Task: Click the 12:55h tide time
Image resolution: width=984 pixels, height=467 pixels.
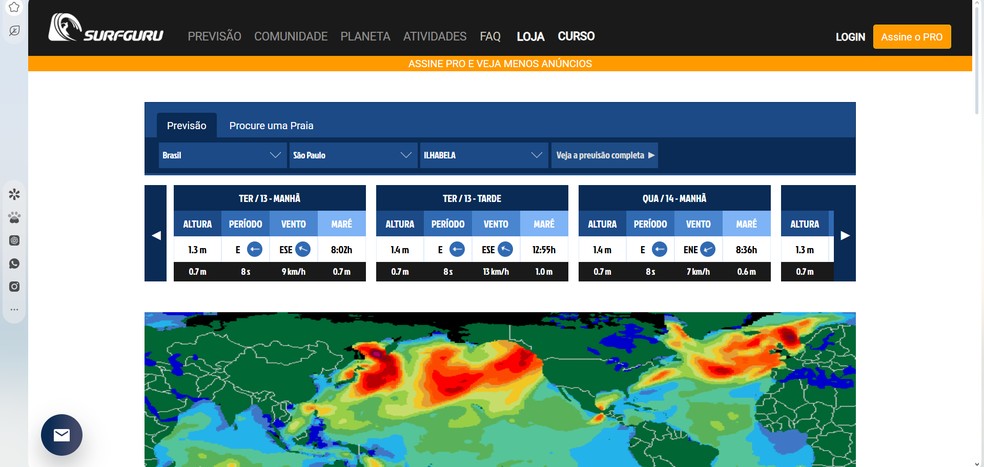Action: click(543, 249)
